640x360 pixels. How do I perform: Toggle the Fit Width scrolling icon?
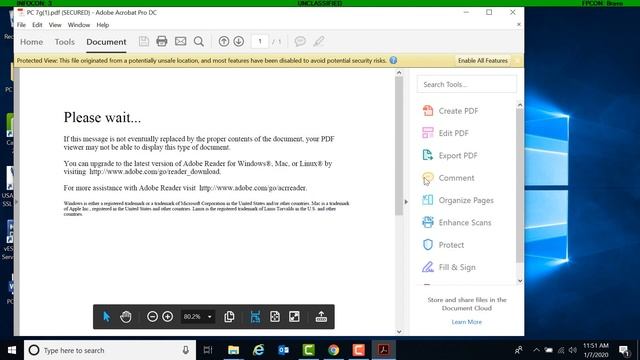click(x=256, y=316)
